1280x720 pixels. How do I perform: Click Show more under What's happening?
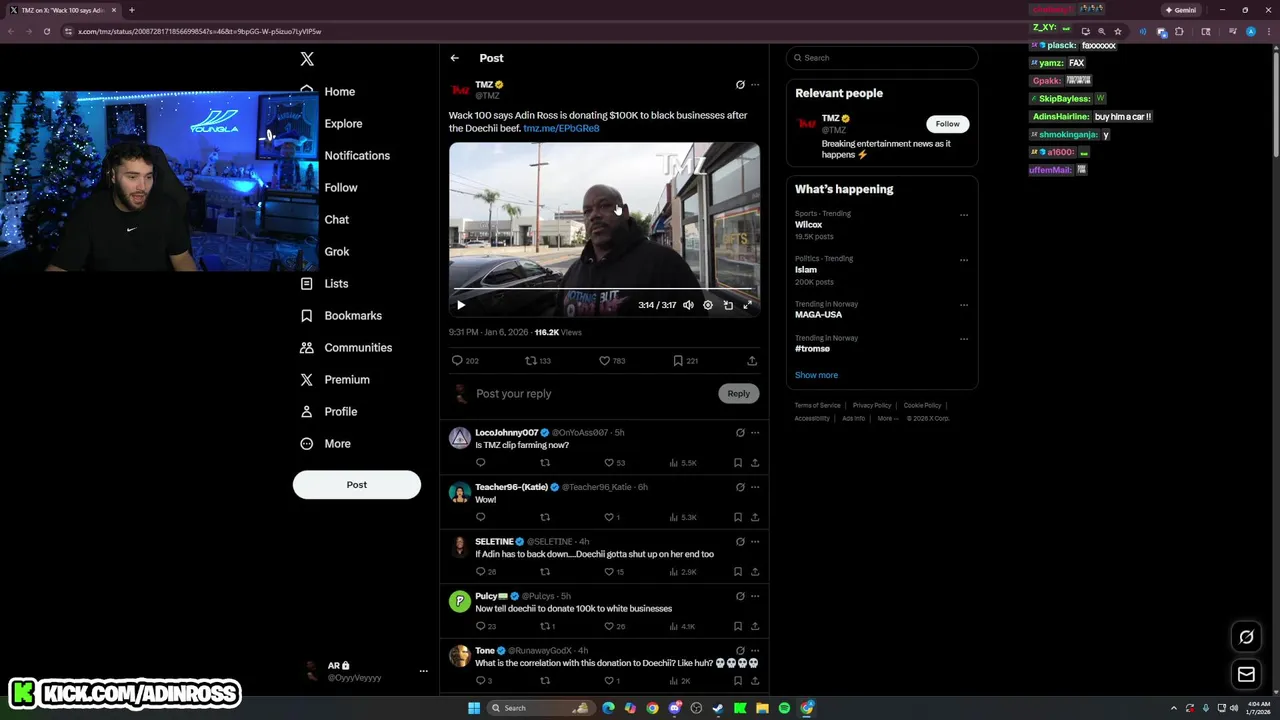[x=816, y=375]
